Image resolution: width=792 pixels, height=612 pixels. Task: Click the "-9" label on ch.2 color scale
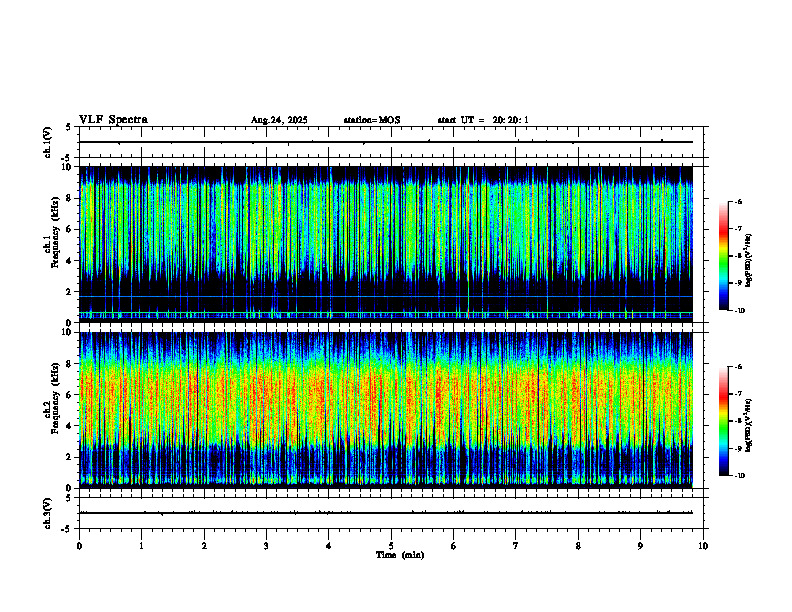coord(738,448)
